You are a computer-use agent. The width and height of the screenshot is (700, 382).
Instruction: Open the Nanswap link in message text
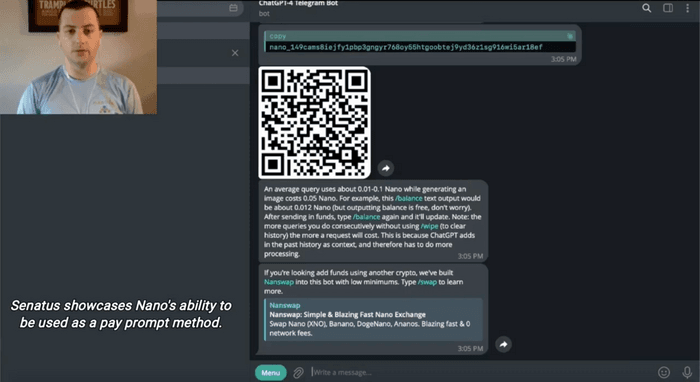pyautogui.click(x=279, y=282)
